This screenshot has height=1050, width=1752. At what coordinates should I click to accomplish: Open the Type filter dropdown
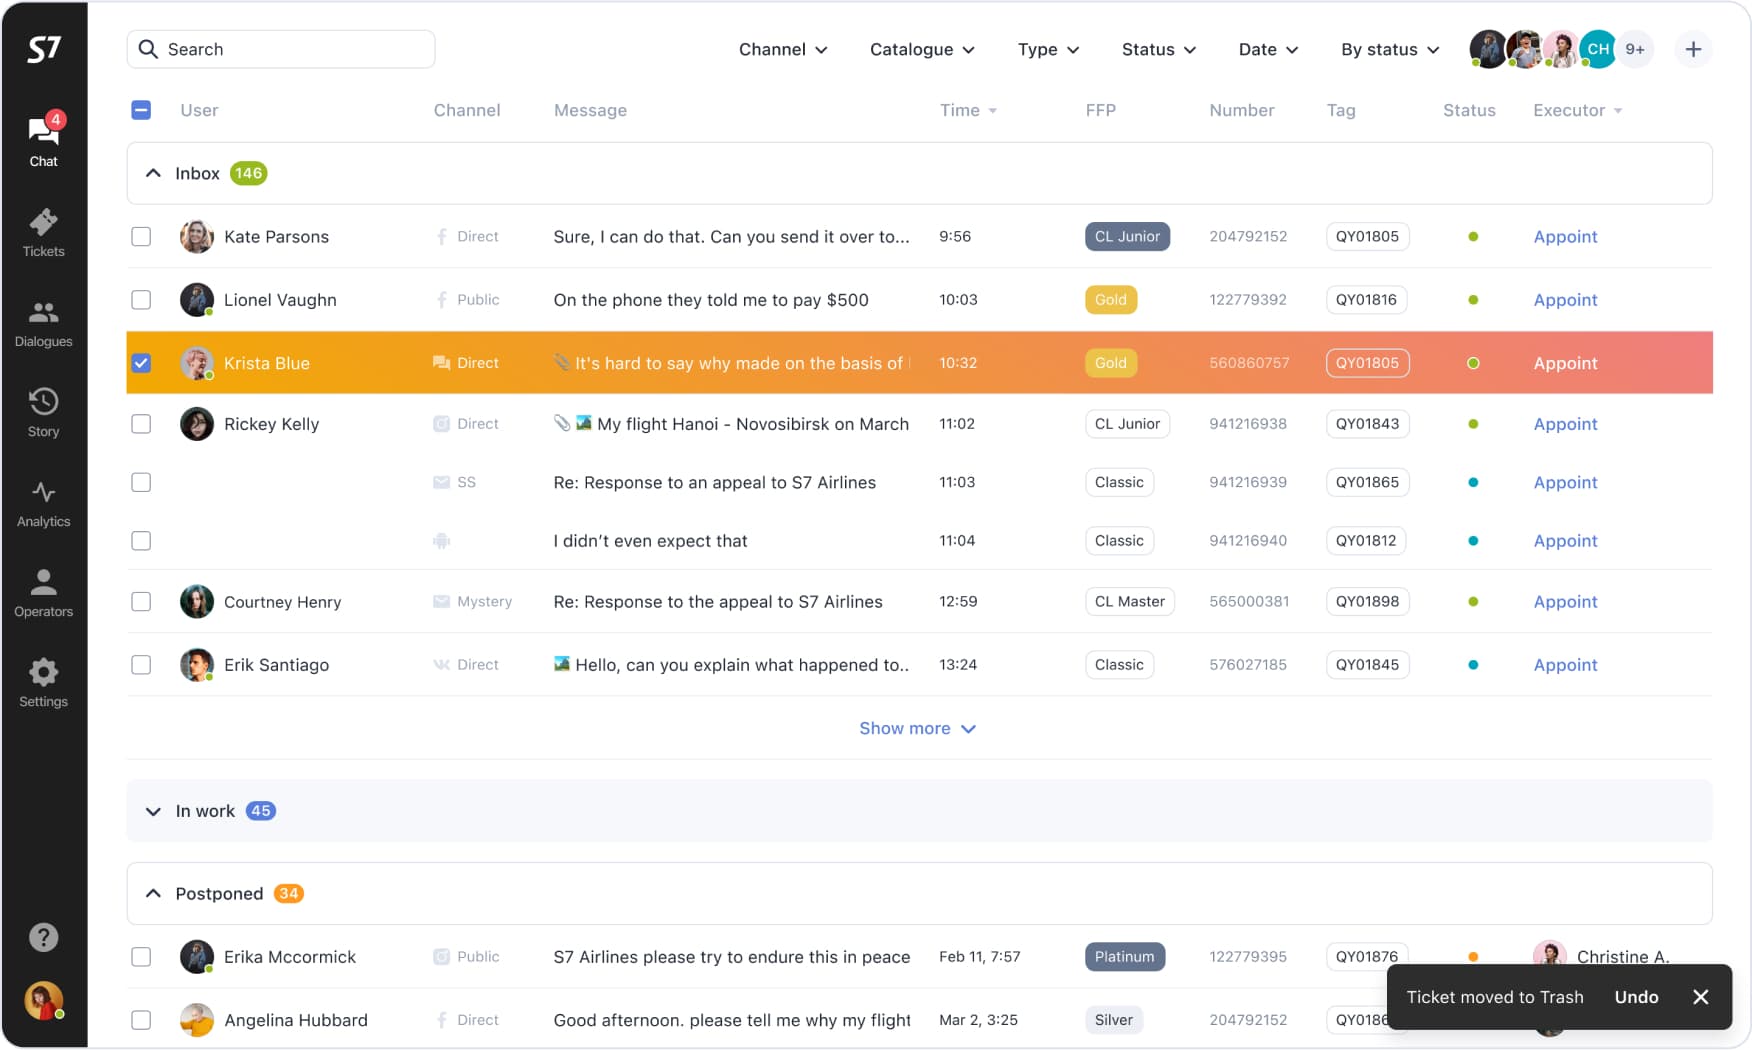[x=1048, y=49]
